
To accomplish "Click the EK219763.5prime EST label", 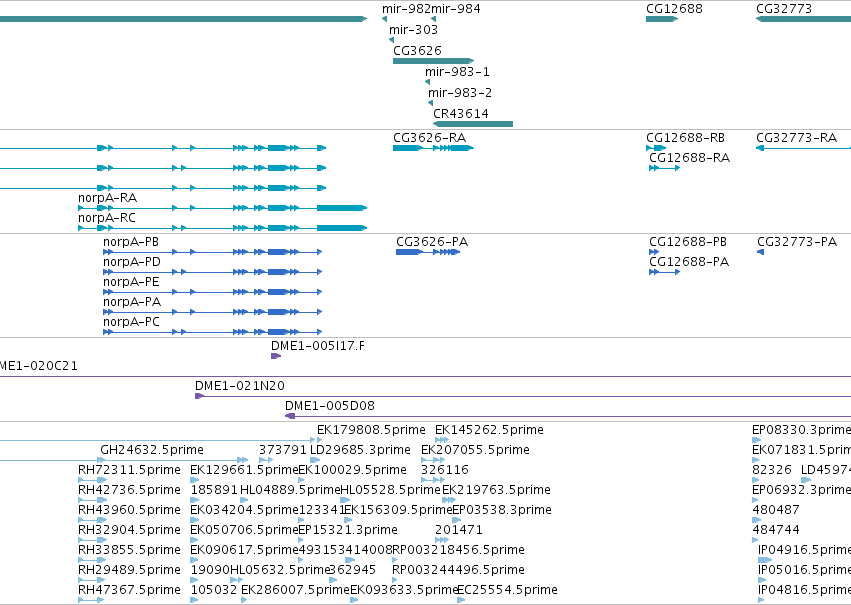I will coord(497,491).
